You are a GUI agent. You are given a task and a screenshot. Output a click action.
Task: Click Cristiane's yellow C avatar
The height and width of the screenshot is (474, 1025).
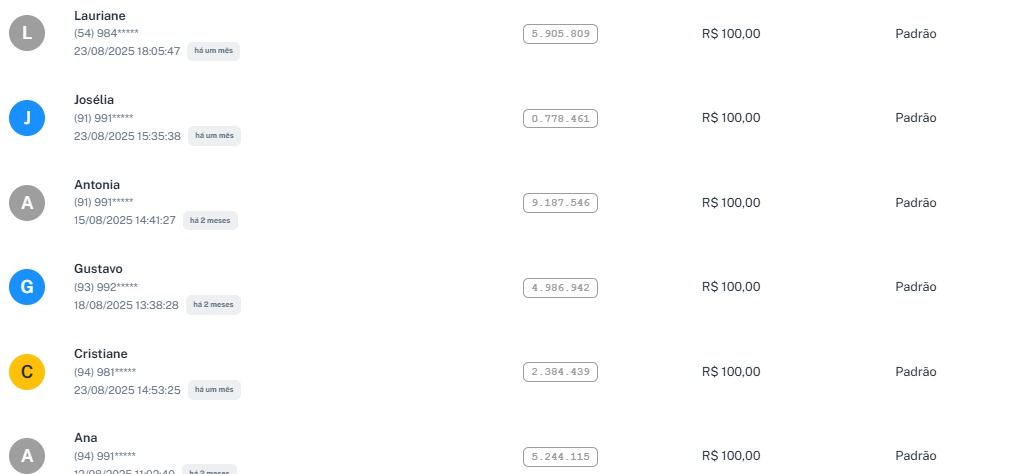coord(27,373)
